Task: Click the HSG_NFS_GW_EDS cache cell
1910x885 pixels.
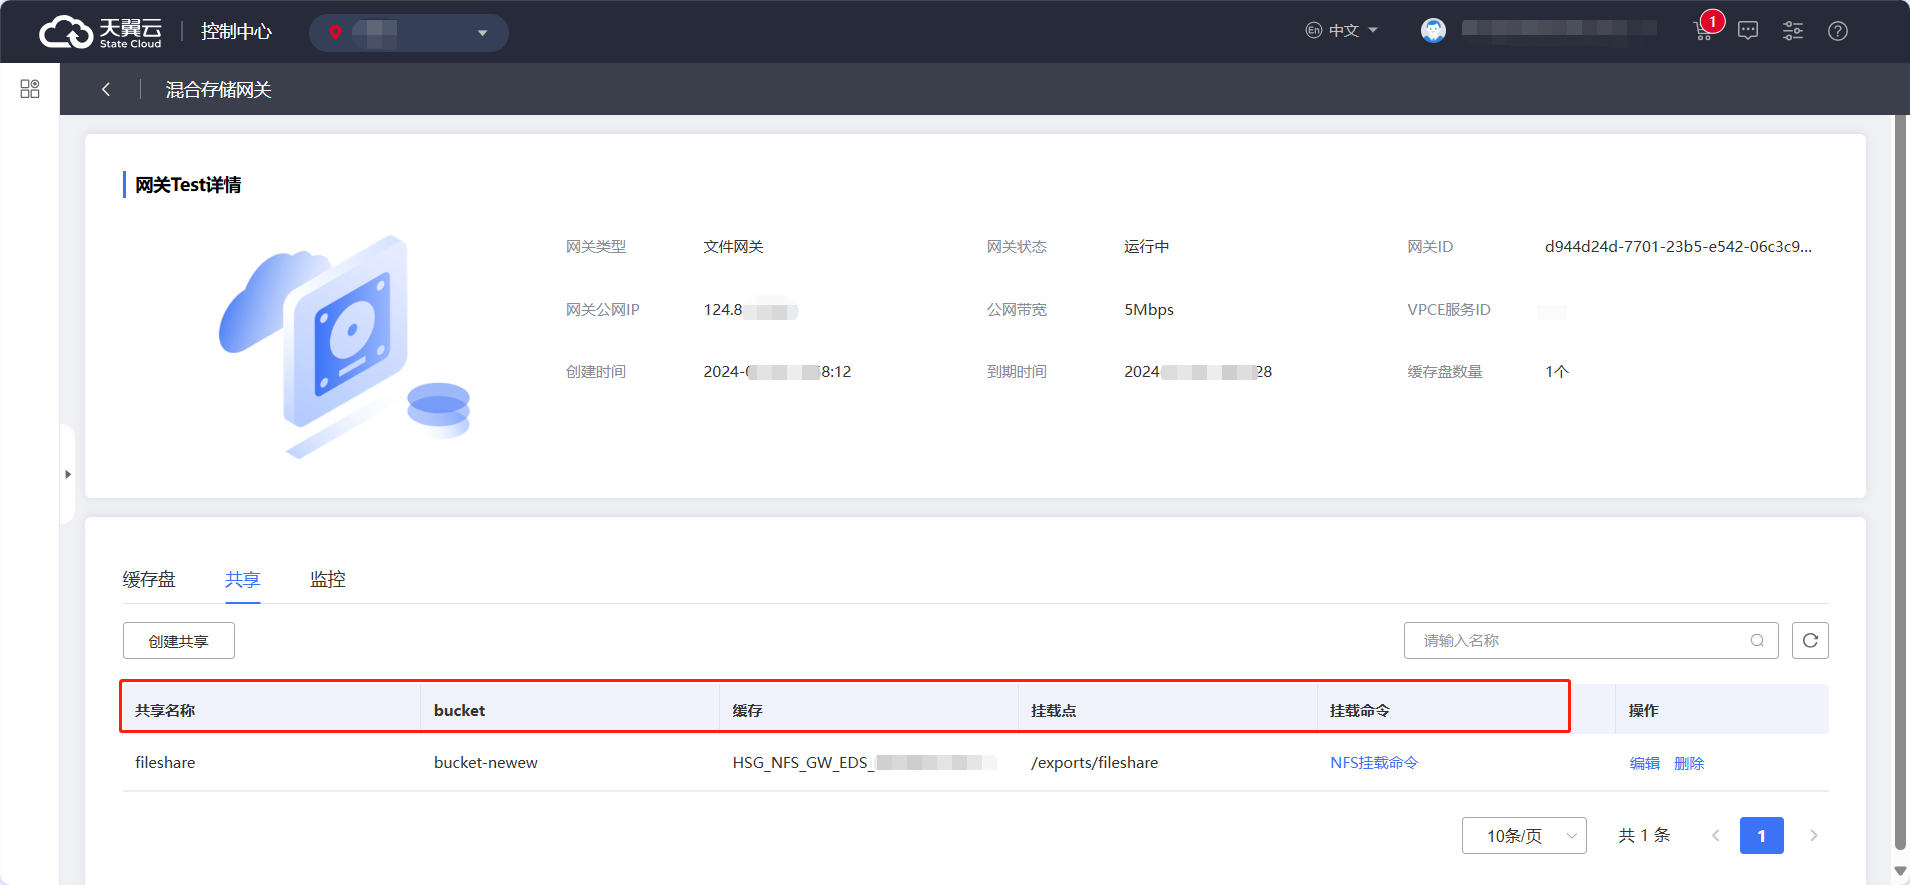Action: pyautogui.click(x=864, y=763)
